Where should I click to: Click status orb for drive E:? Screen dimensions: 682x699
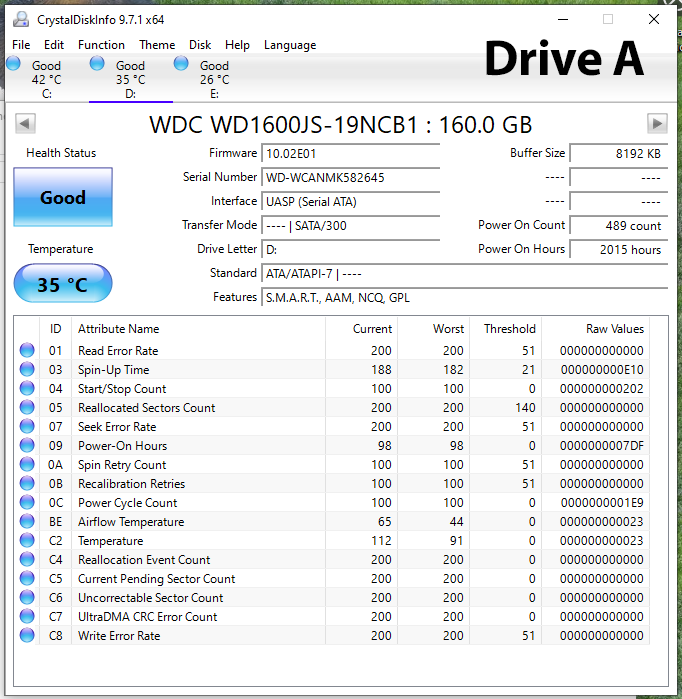[181, 64]
